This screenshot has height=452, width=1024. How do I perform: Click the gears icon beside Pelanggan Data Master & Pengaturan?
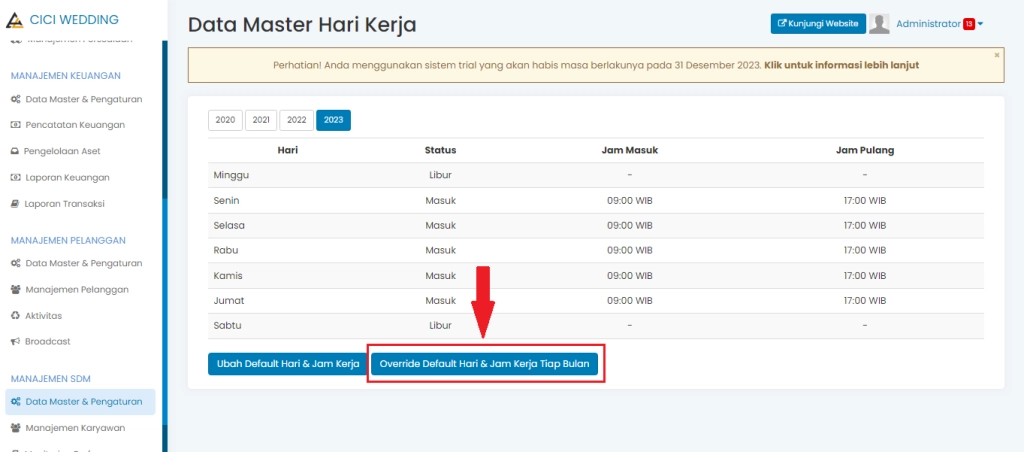16,264
